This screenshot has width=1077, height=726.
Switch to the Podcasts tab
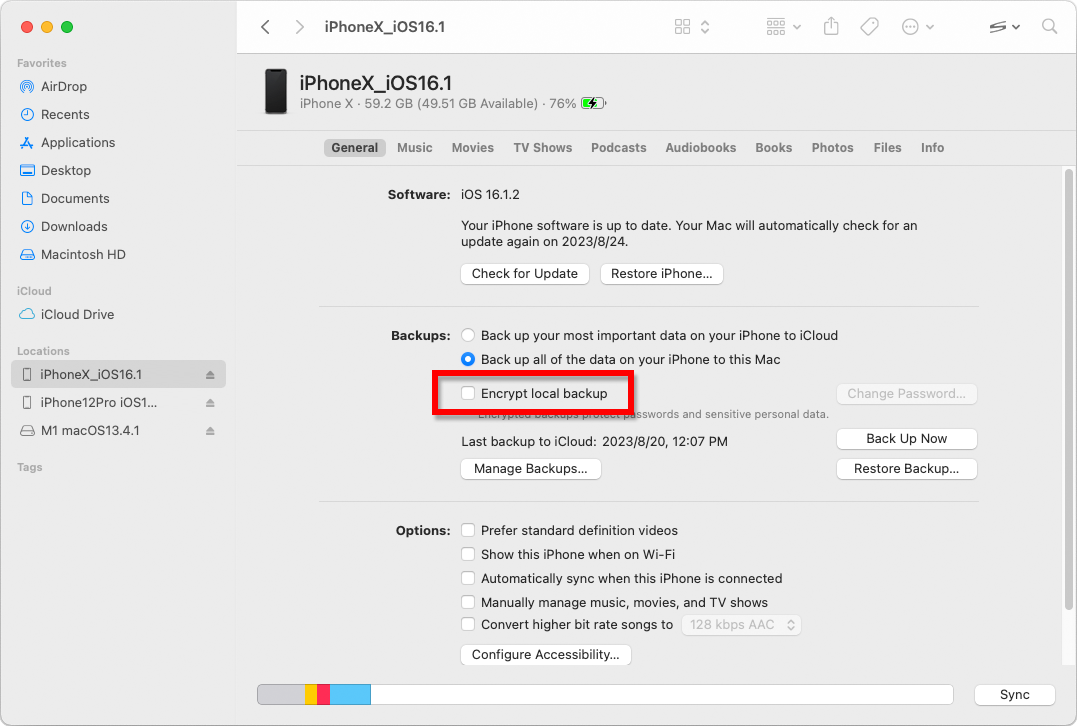click(x=618, y=148)
